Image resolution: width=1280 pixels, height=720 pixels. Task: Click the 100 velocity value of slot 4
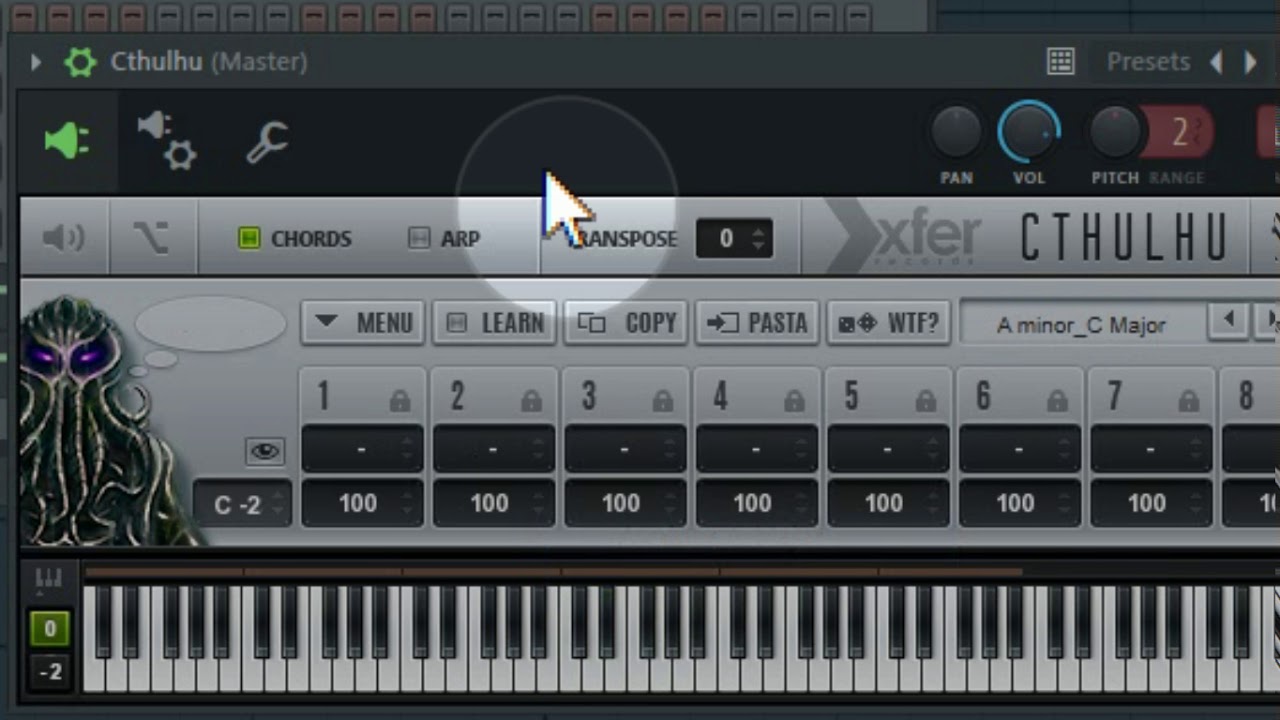[756, 503]
